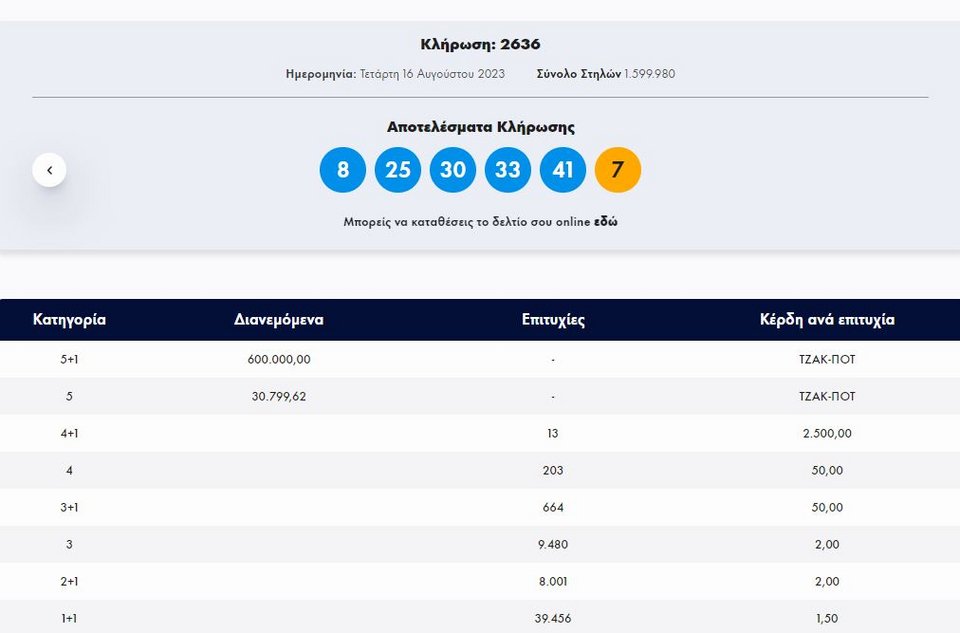
Task: Click the Κλήρωση: 2636 title
Action: 480,44
